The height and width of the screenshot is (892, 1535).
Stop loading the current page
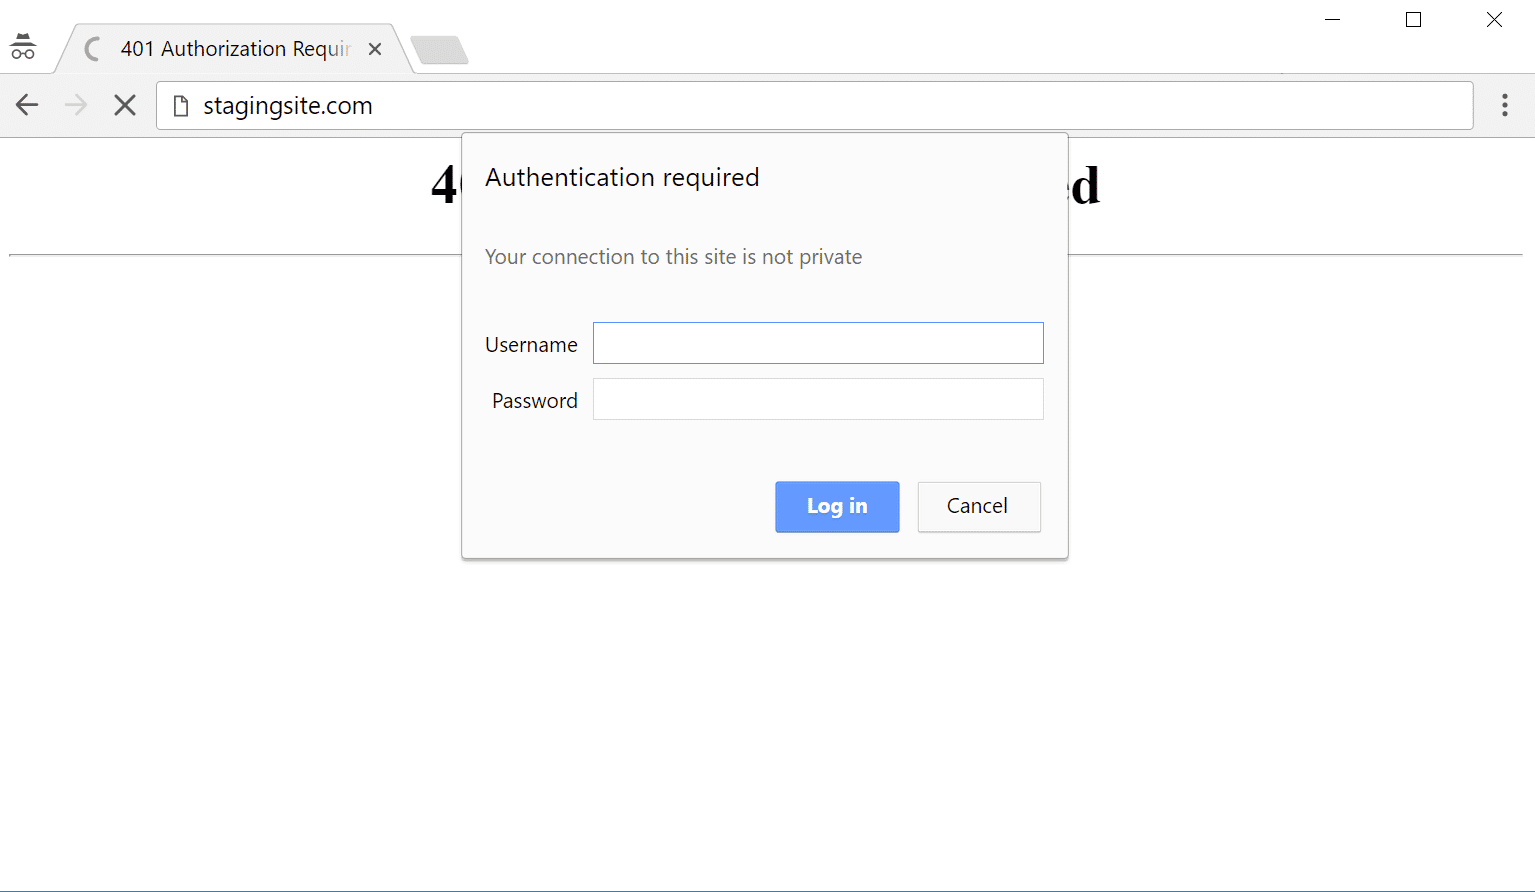point(124,104)
